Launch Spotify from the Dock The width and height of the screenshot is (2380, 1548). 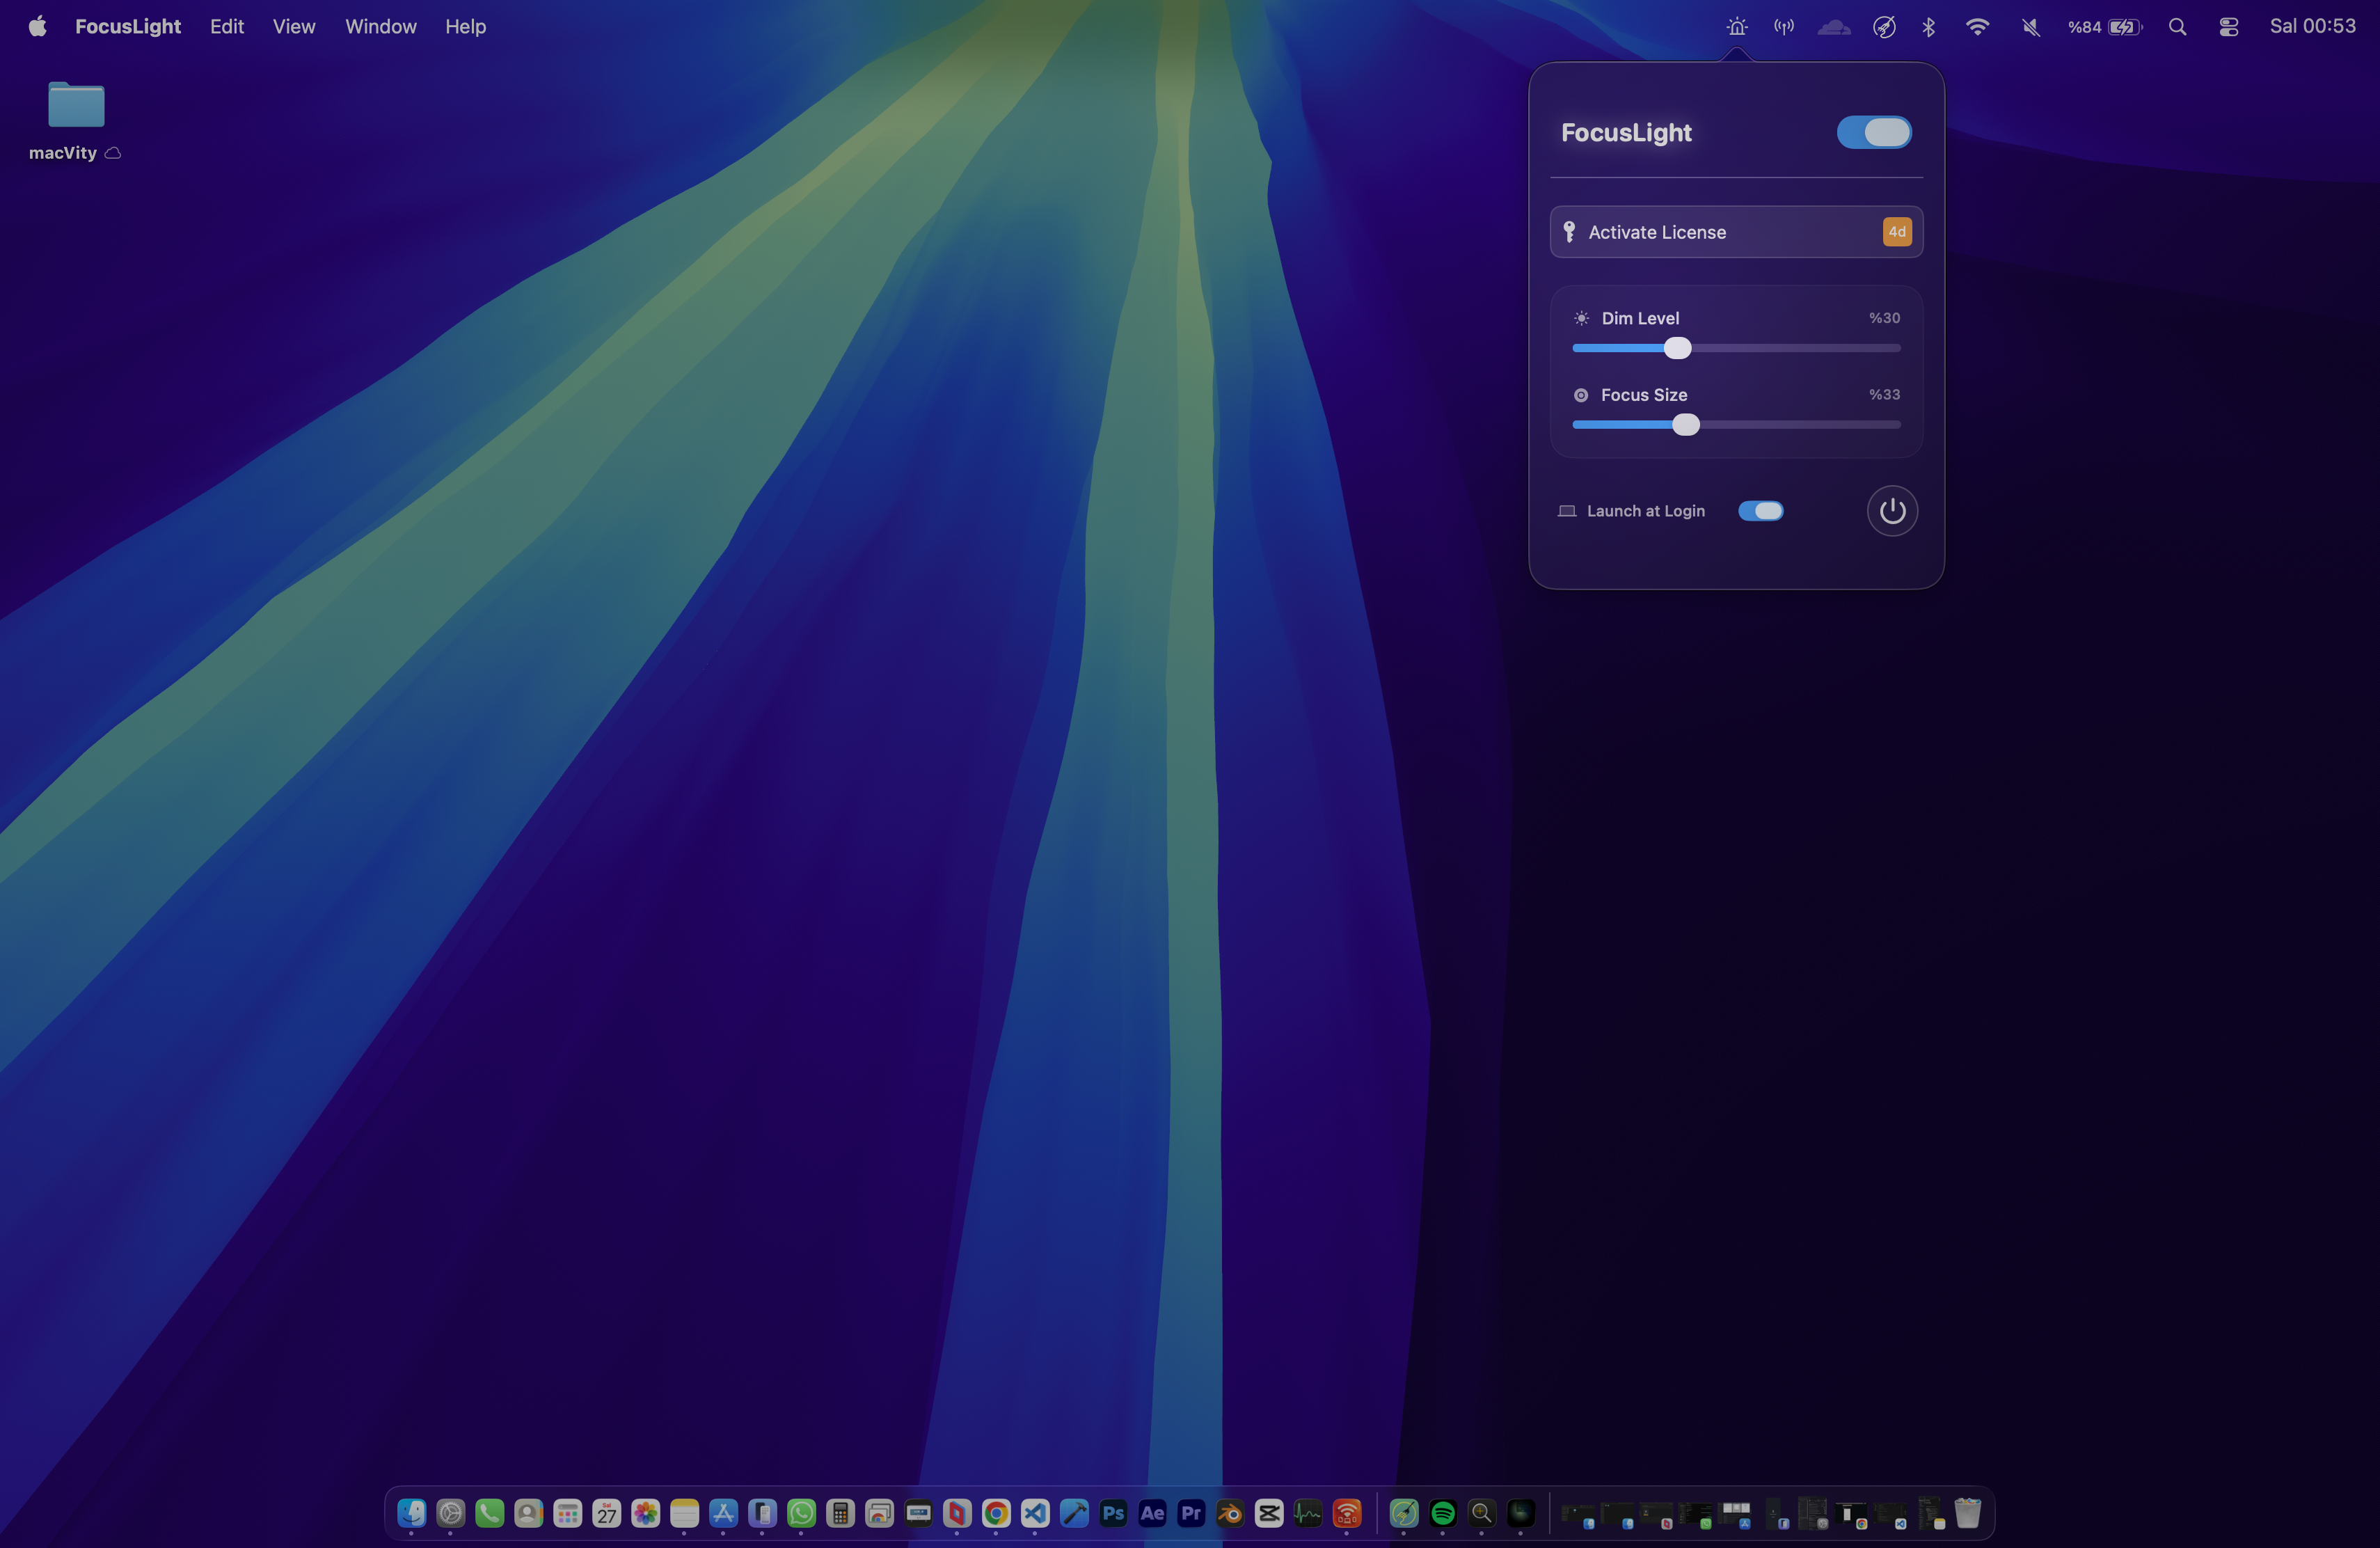pos(1442,1513)
